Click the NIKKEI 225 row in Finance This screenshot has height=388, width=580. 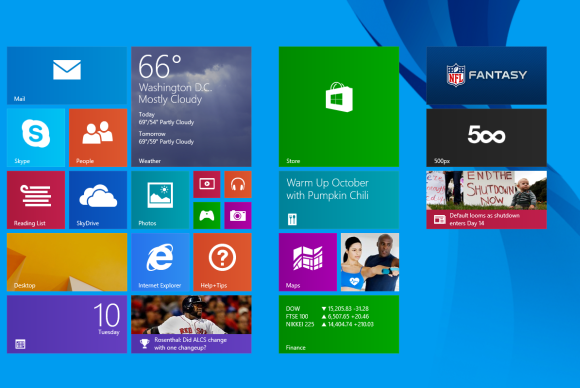(x=330, y=324)
